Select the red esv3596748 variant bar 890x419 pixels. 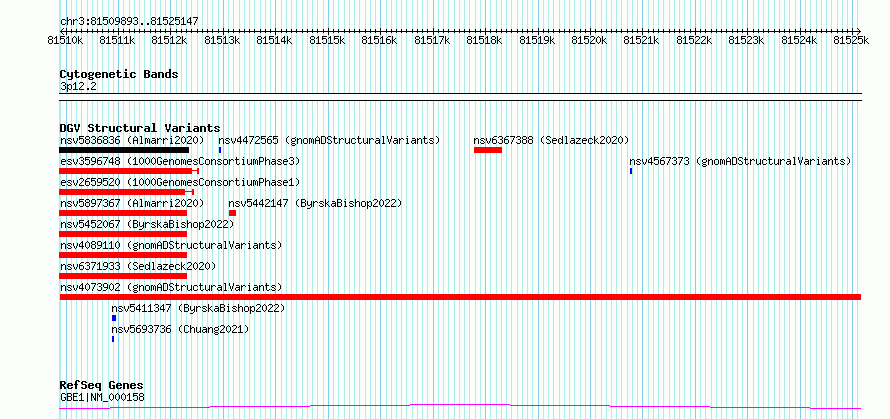tap(129, 171)
